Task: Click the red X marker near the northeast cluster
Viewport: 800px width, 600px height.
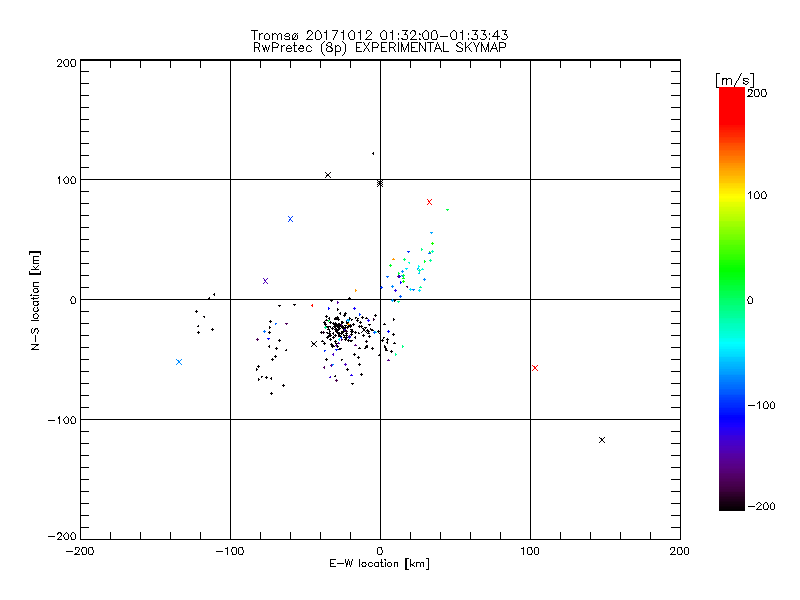Action: click(429, 202)
